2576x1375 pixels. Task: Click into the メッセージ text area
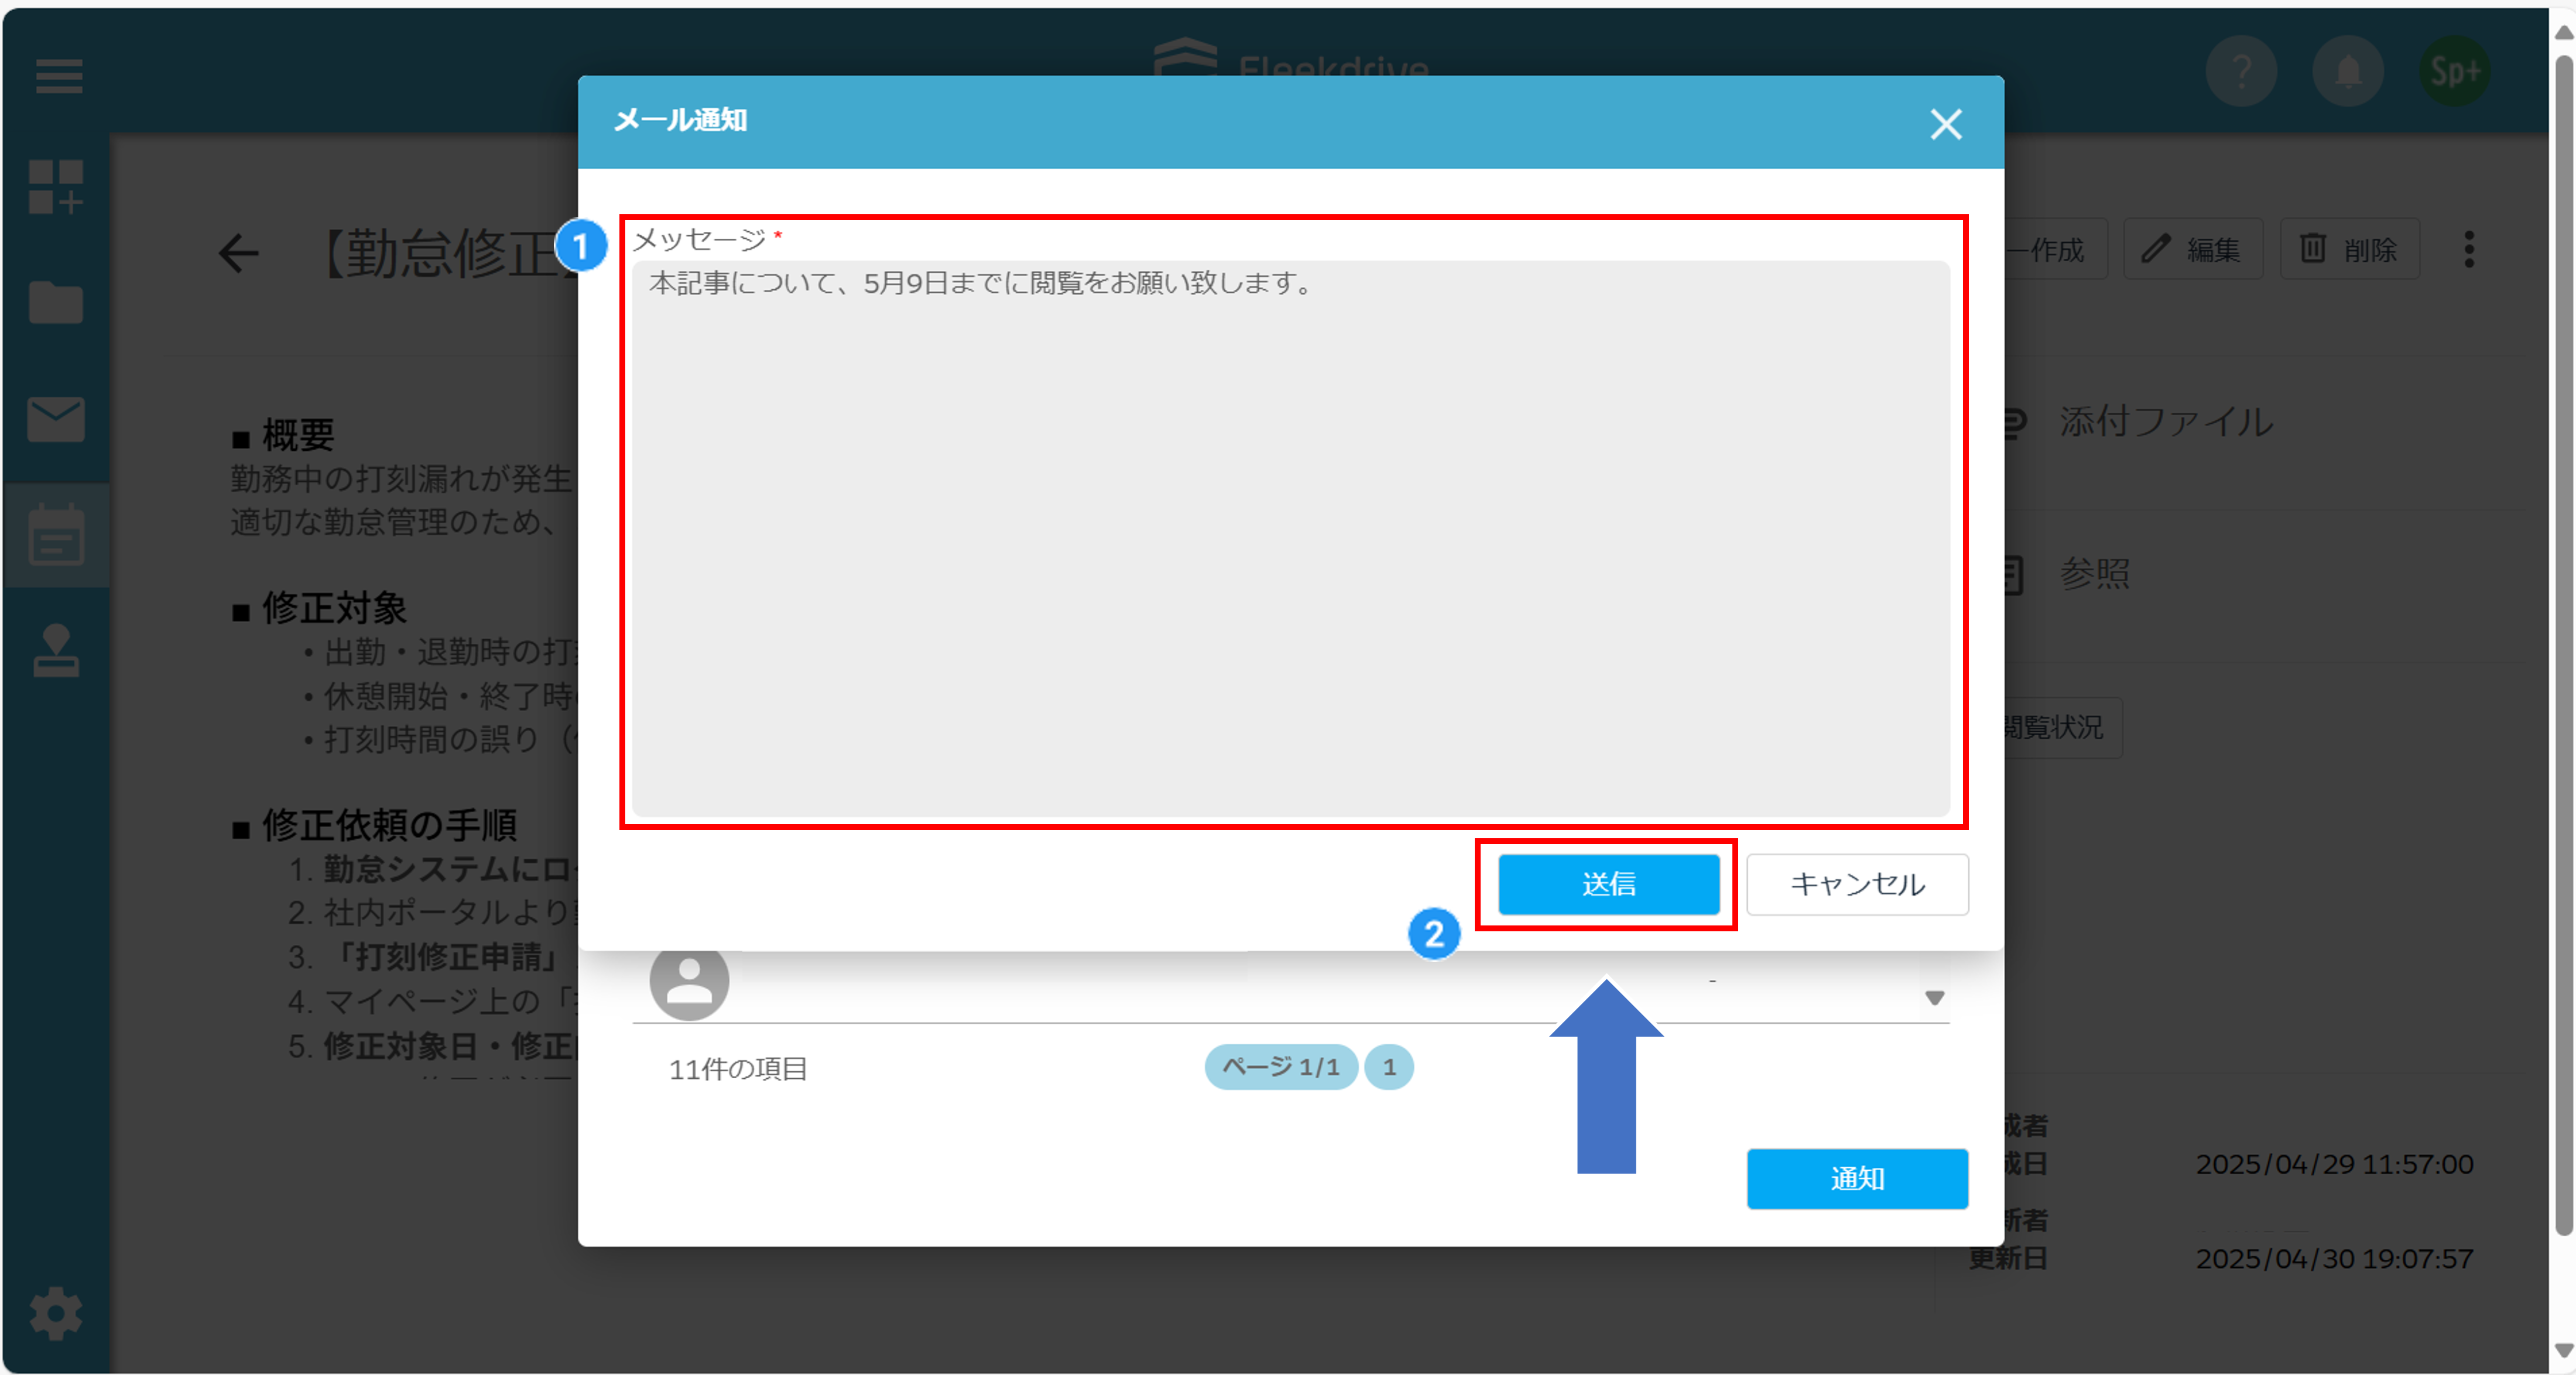coord(1290,538)
